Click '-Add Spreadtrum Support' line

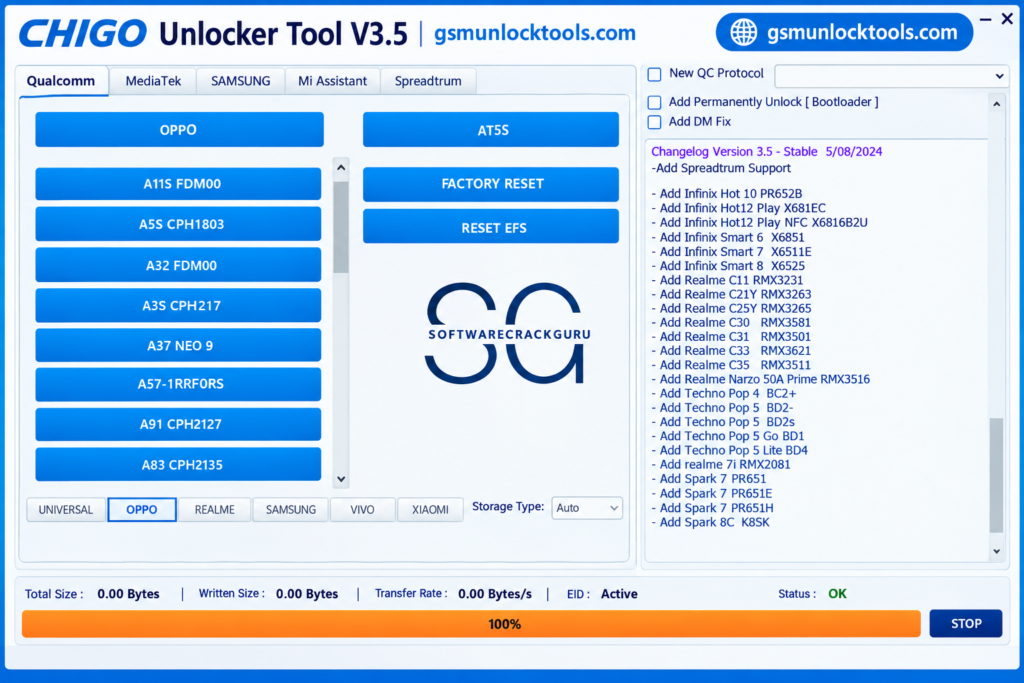(721, 168)
